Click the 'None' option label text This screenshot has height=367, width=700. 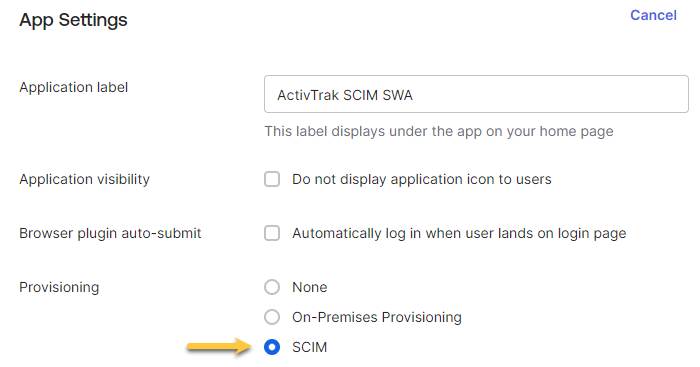310,287
